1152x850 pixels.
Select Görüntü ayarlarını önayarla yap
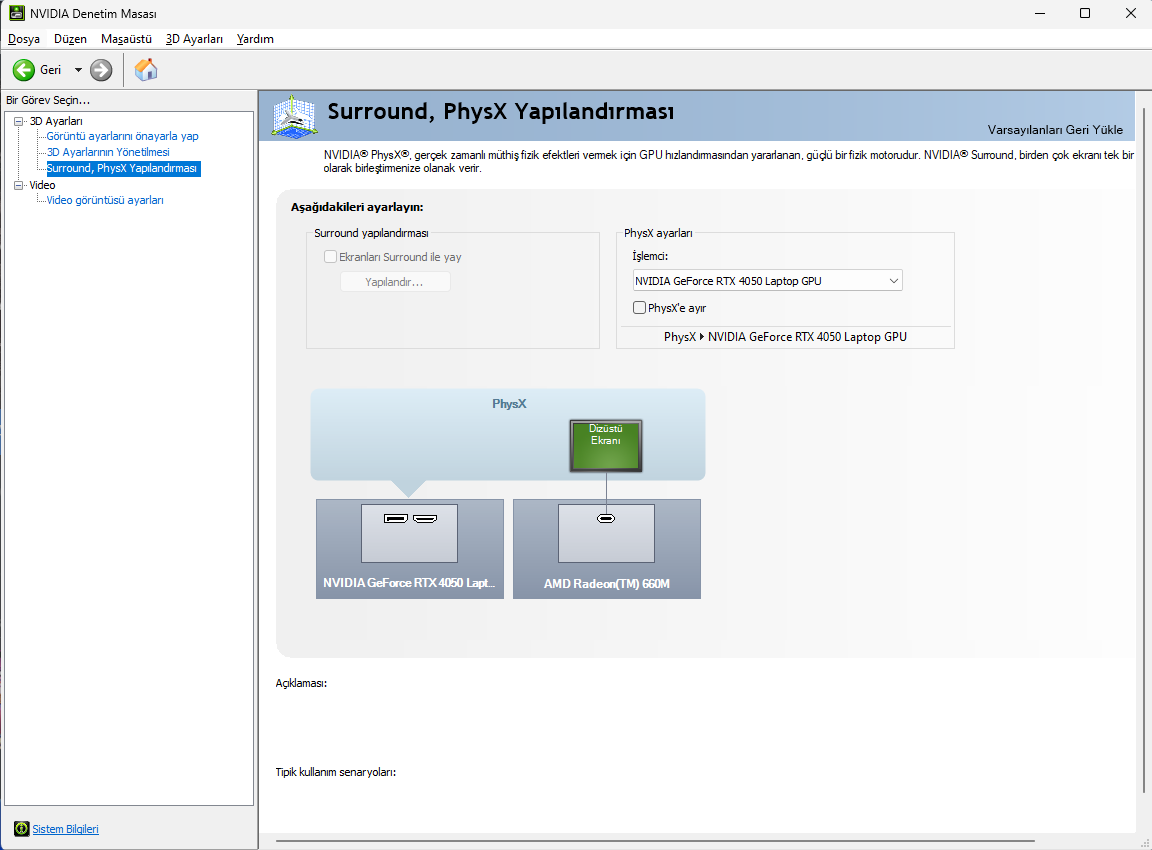tap(123, 136)
